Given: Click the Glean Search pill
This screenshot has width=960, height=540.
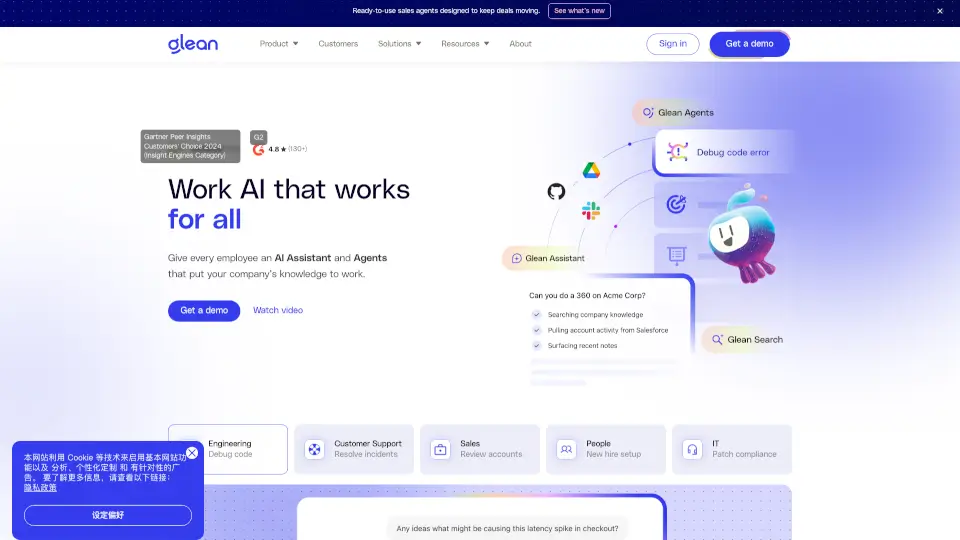Looking at the screenshot, I should point(746,340).
